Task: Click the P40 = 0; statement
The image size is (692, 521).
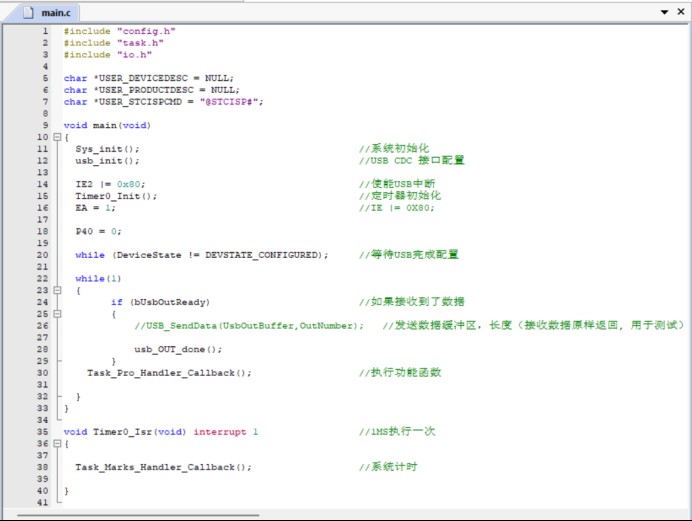Action: coord(98,232)
